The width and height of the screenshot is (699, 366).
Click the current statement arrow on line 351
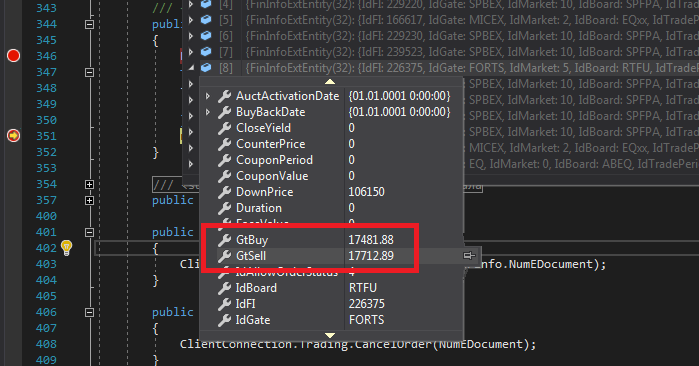(13, 135)
